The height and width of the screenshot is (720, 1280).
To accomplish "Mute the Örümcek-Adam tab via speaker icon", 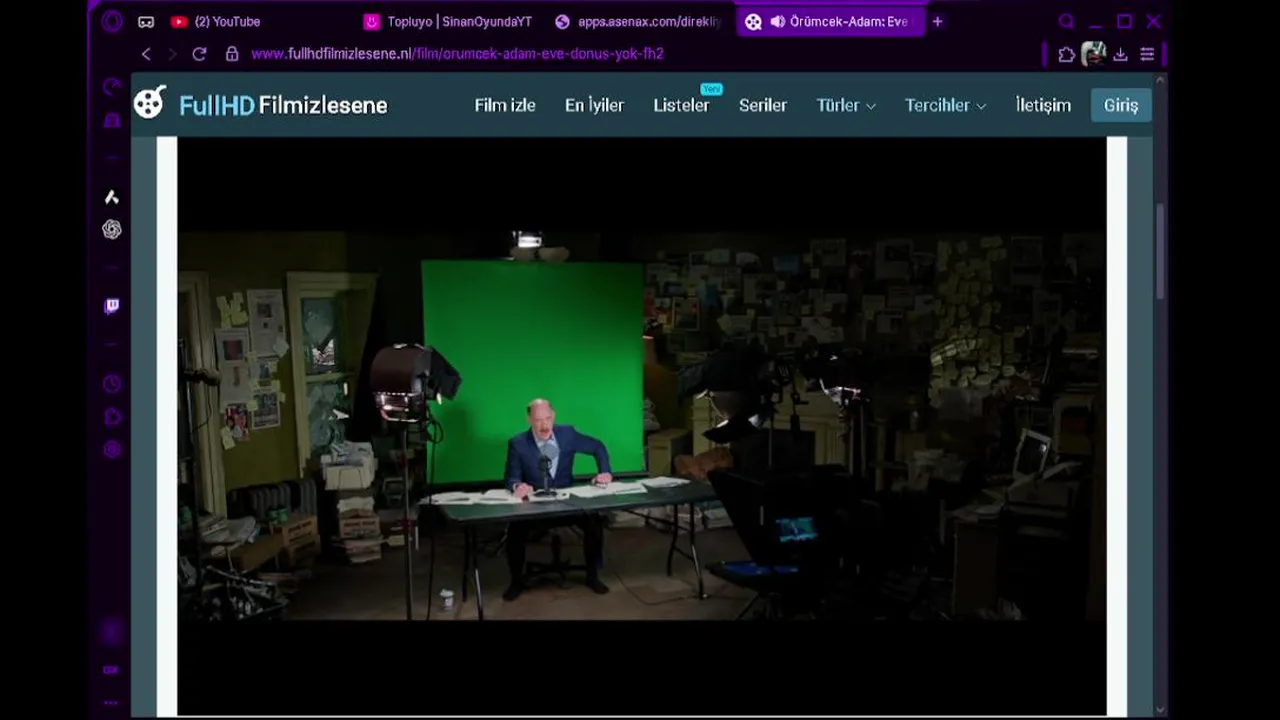I will click(777, 21).
